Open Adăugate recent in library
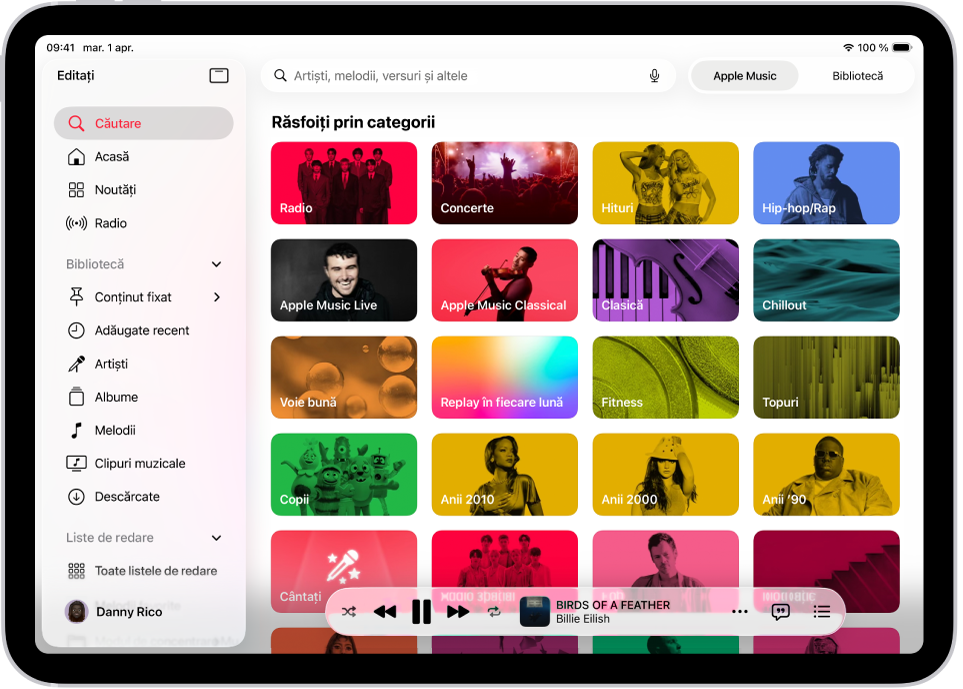963x689 pixels. click(144, 330)
